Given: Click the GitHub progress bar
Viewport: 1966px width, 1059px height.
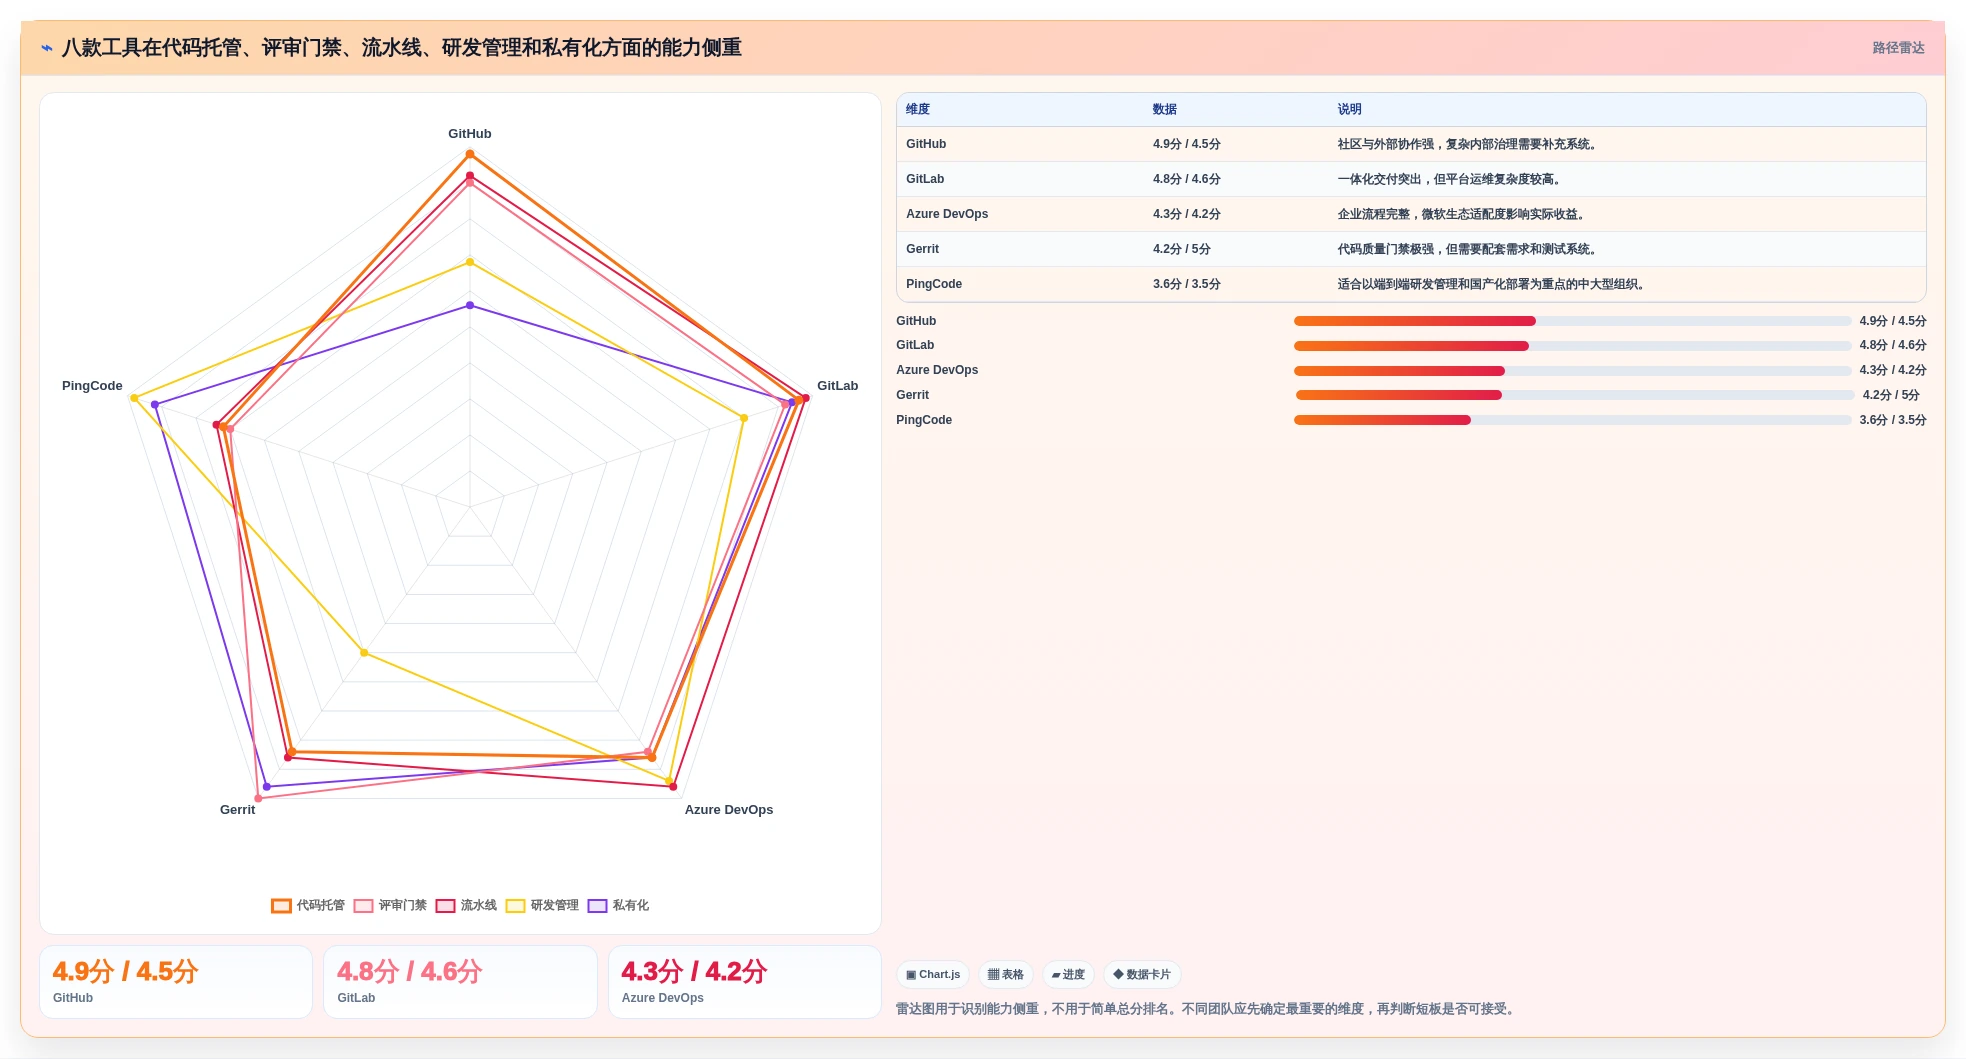Looking at the screenshot, I should (x=1572, y=321).
